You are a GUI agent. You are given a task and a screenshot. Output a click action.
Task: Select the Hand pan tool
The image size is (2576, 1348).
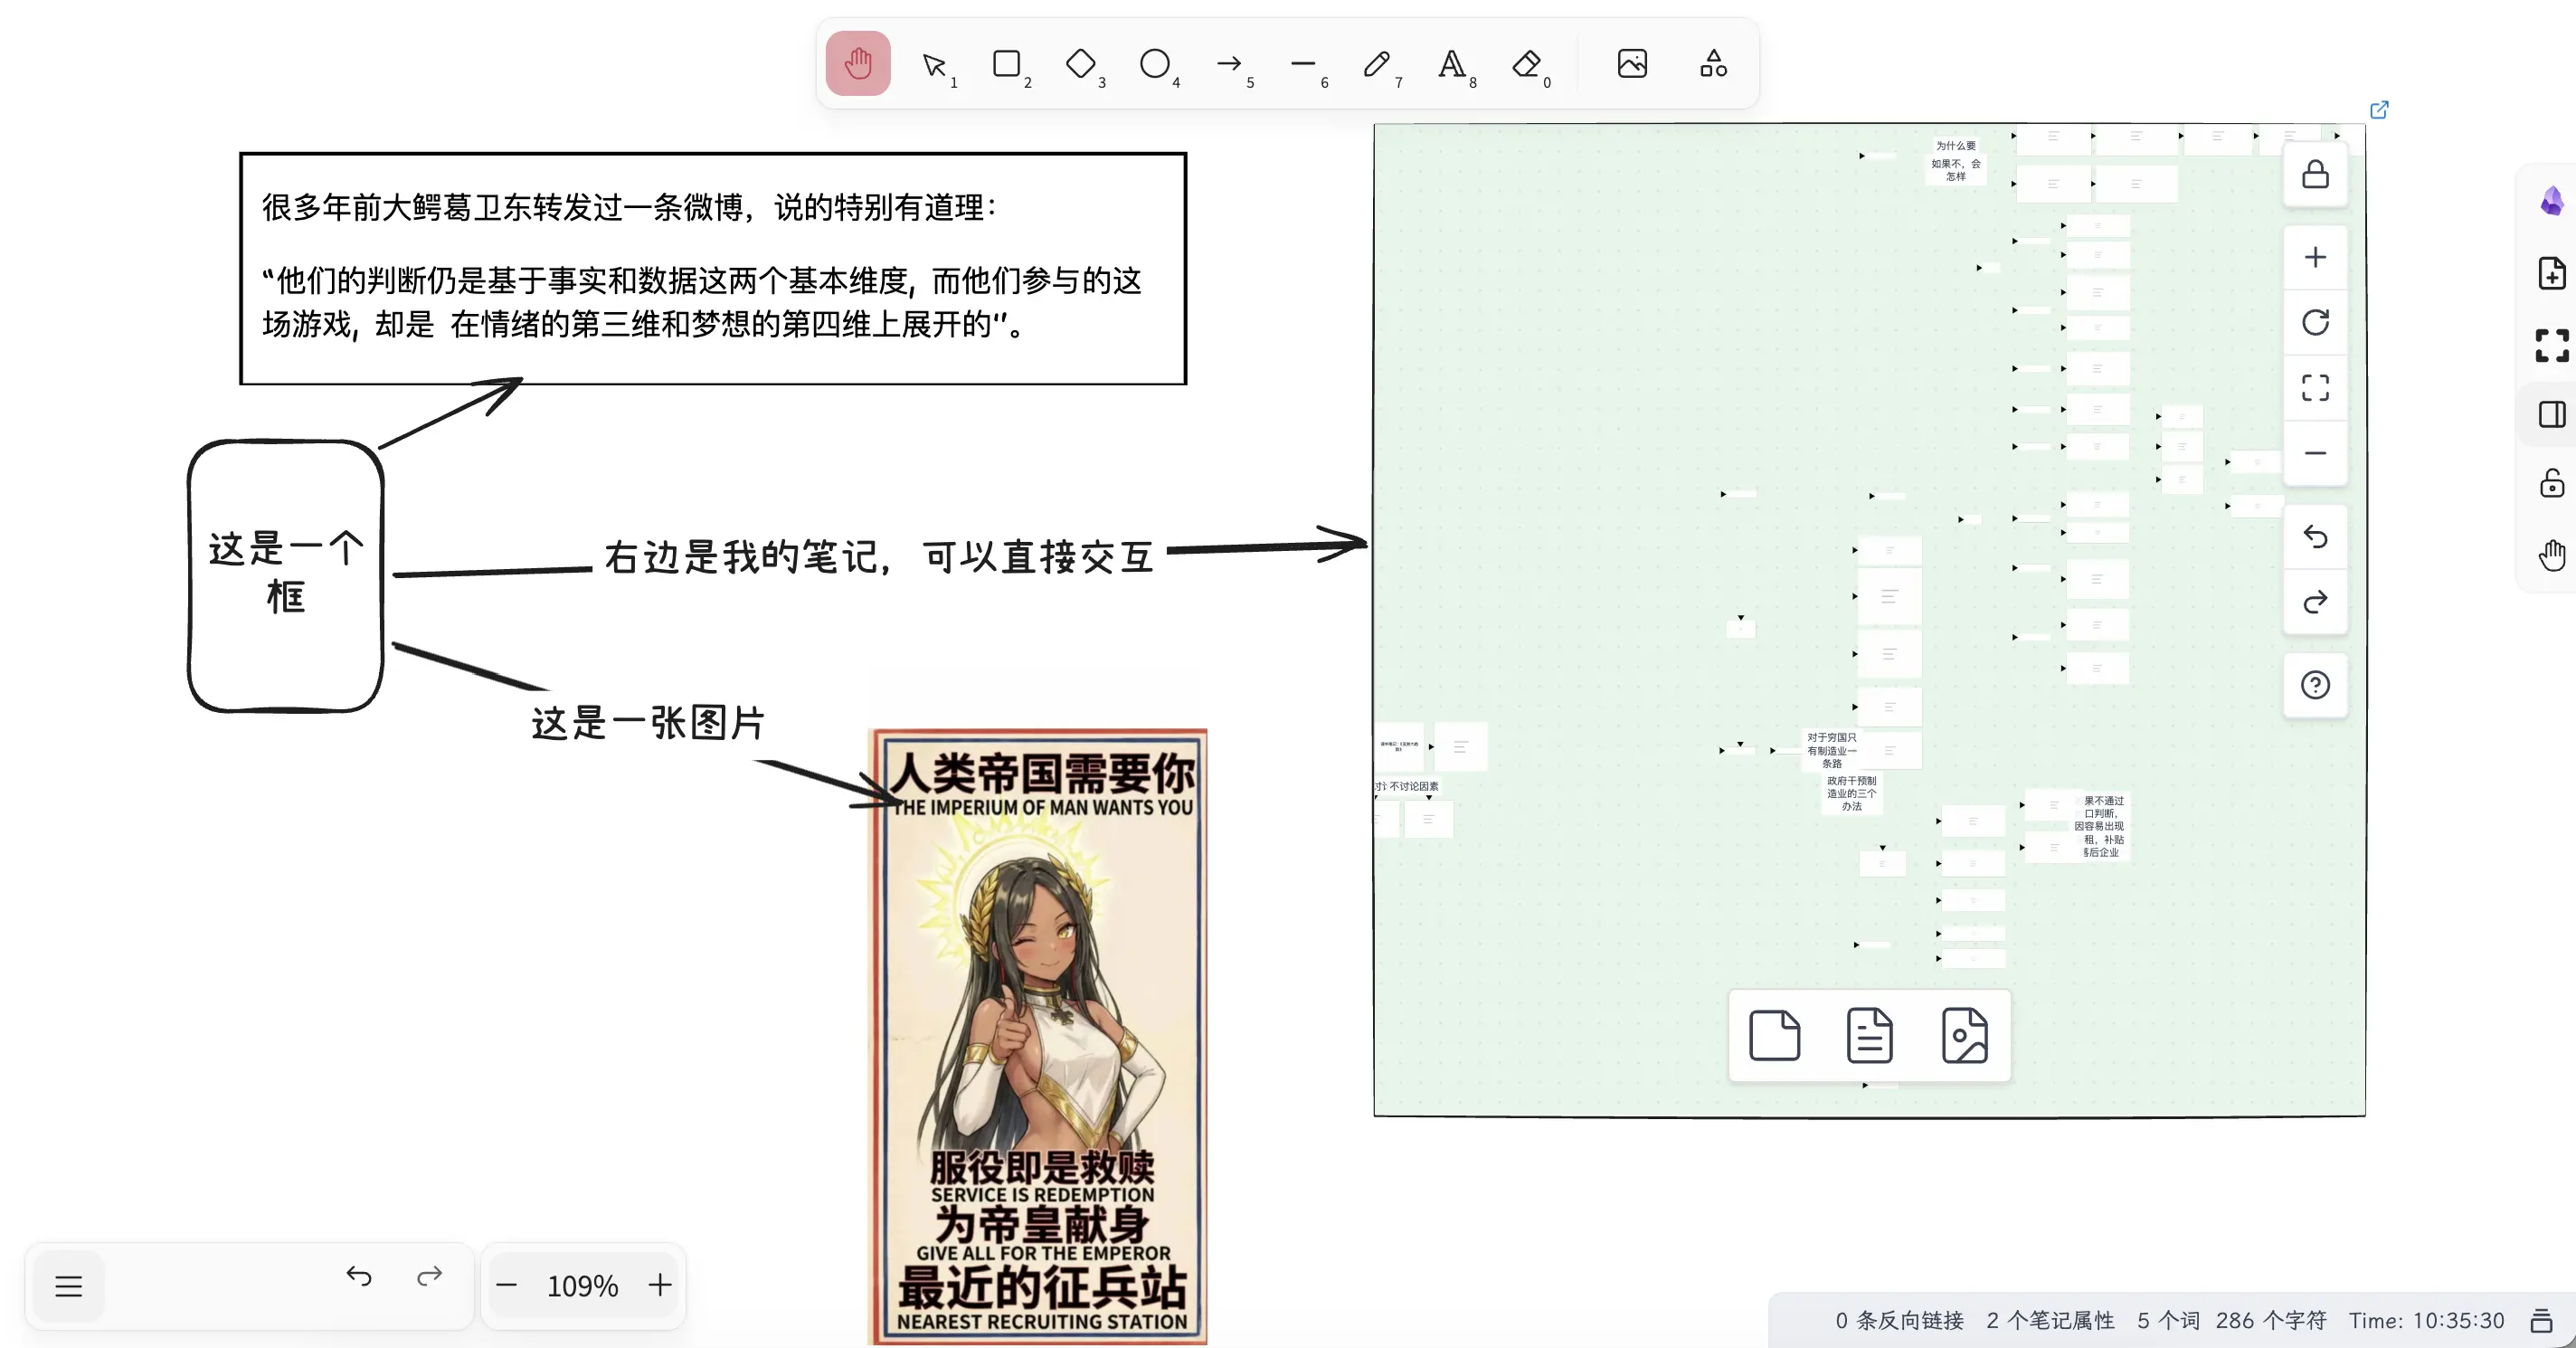pos(857,64)
